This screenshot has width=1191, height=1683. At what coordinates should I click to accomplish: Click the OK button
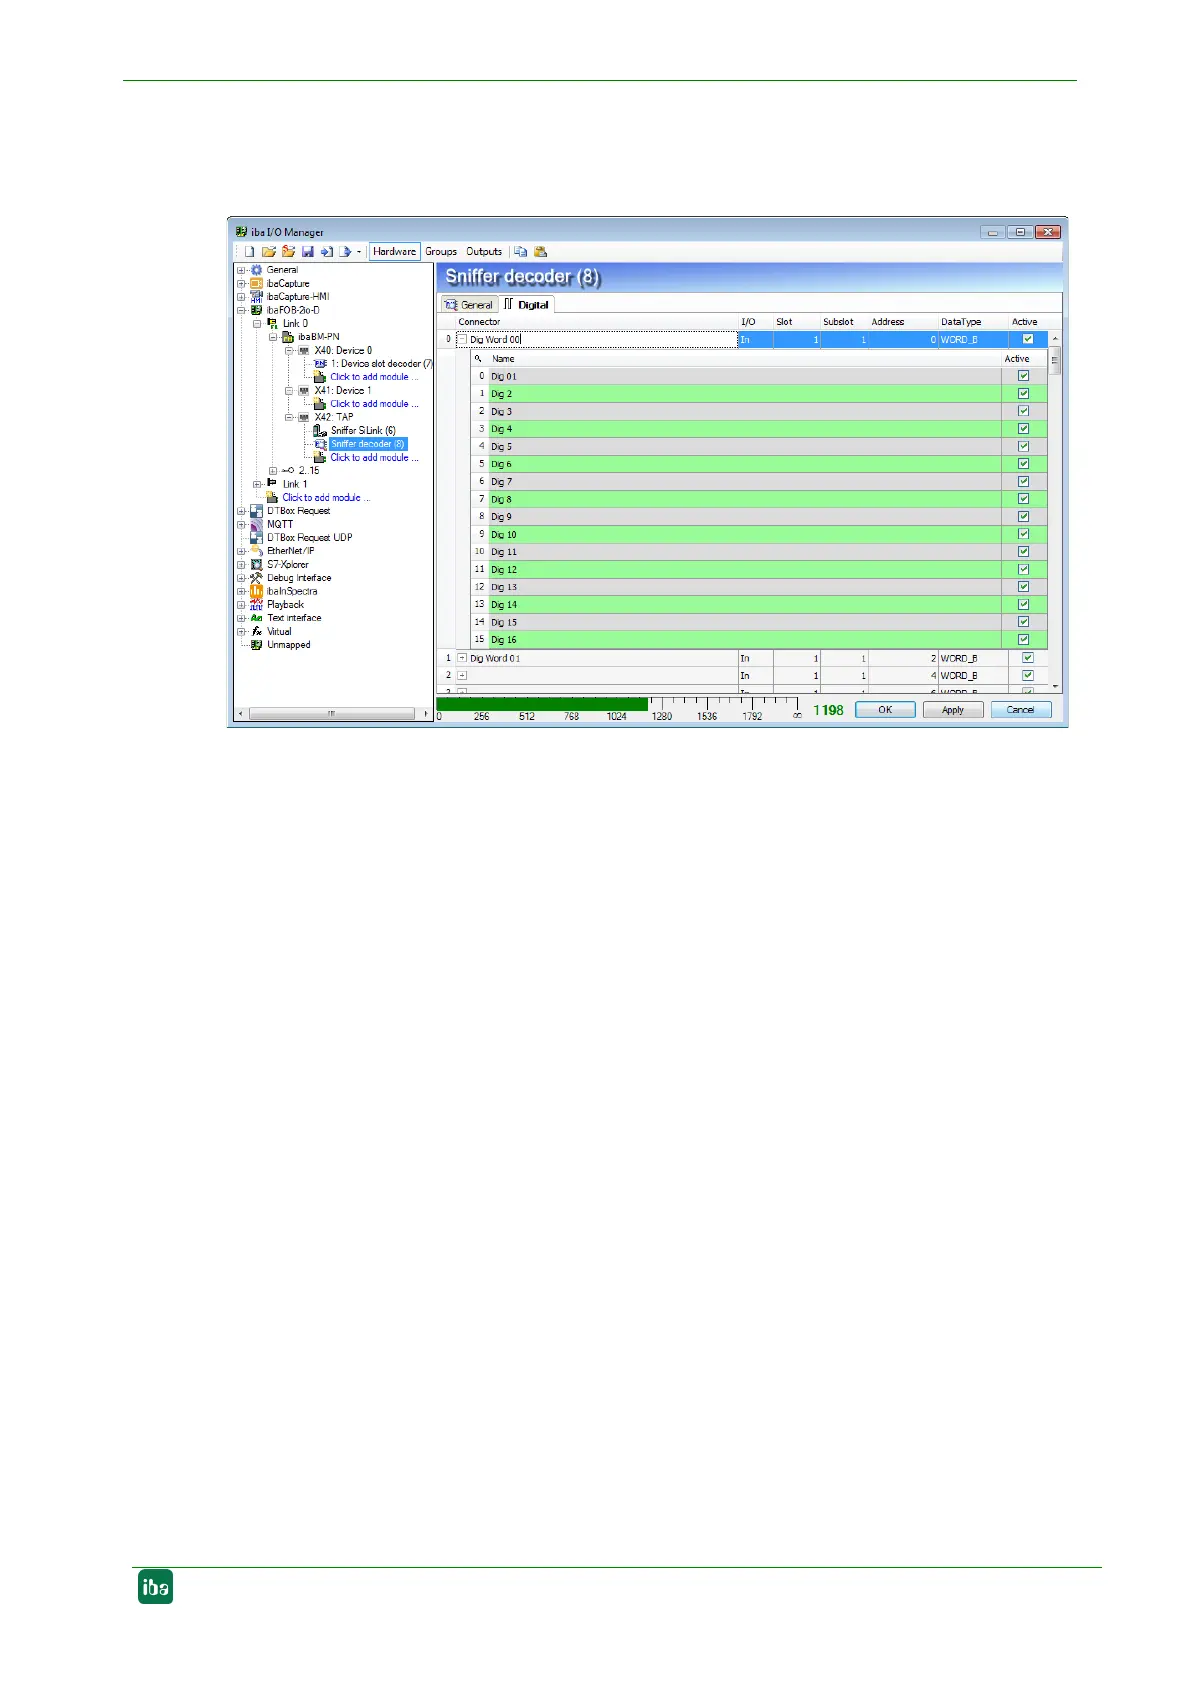coord(885,710)
